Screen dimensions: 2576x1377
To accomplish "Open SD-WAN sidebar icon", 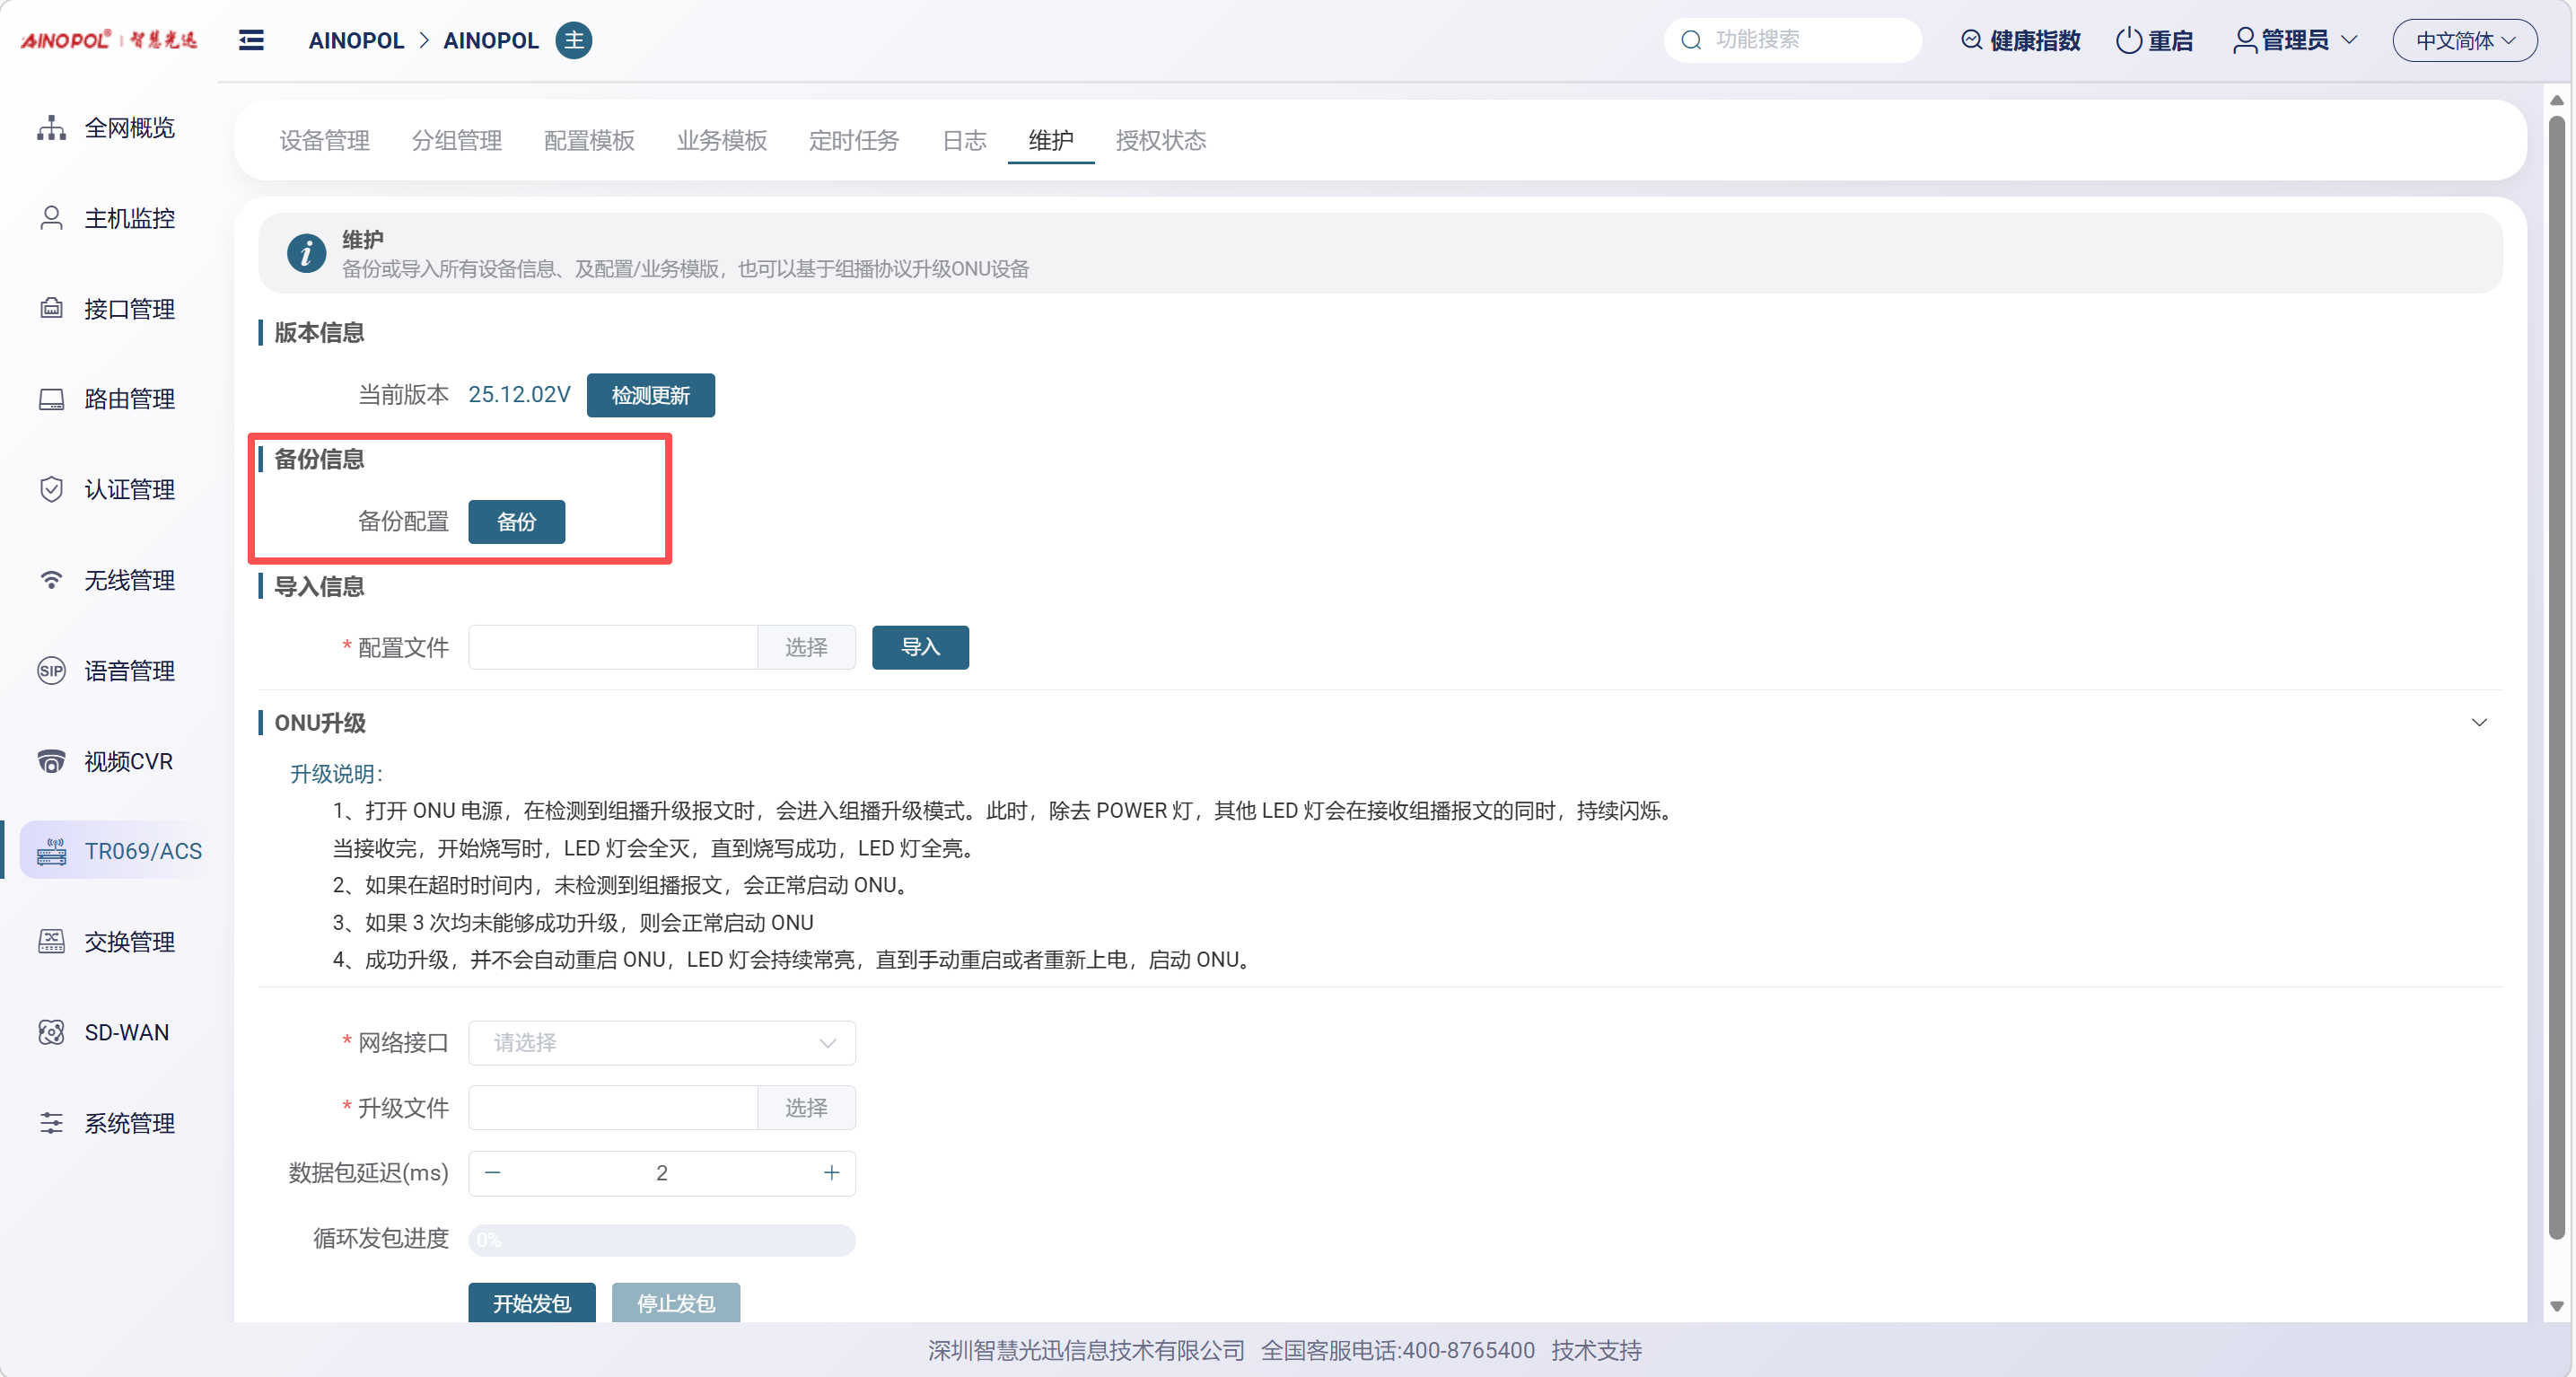I will pyautogui.click(x=51, y=1032).
